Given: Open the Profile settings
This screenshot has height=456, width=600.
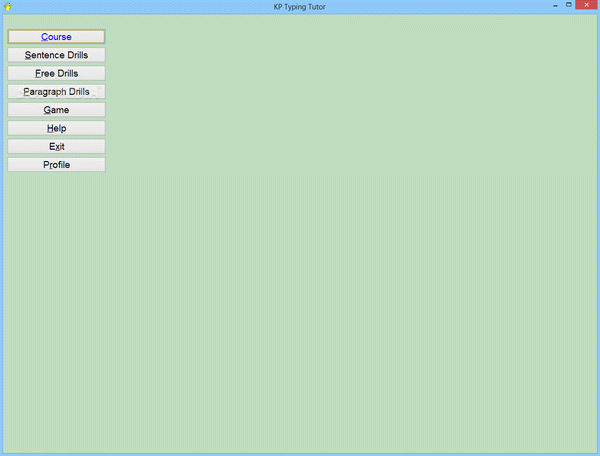Looking at the screenshot, I should pyautogui.click(x=56, y=165).
